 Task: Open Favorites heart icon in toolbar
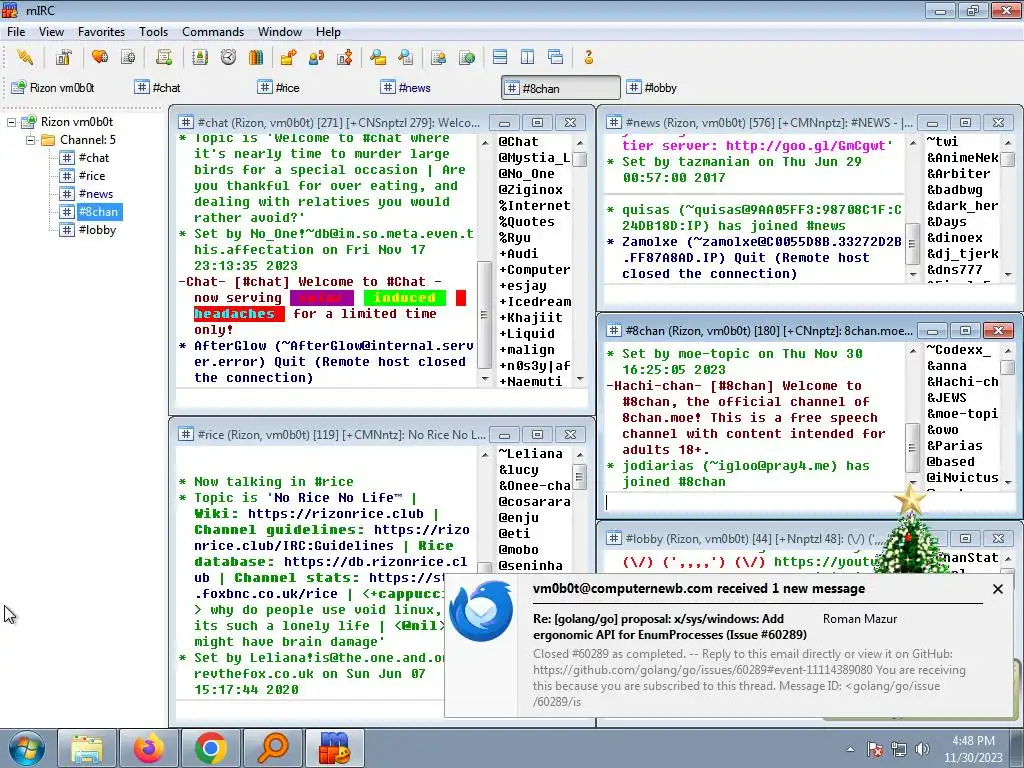click(100, 57)
